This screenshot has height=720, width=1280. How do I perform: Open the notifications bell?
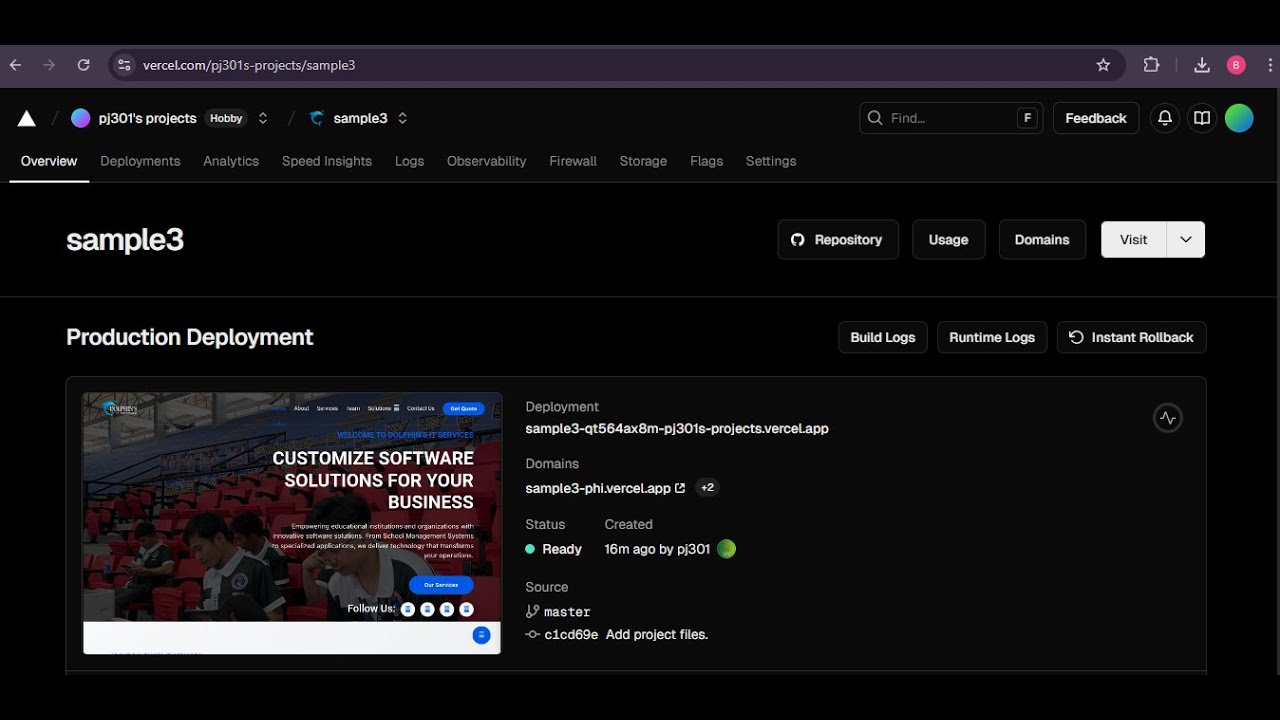pyautogui.click(x=1165, y=118)
